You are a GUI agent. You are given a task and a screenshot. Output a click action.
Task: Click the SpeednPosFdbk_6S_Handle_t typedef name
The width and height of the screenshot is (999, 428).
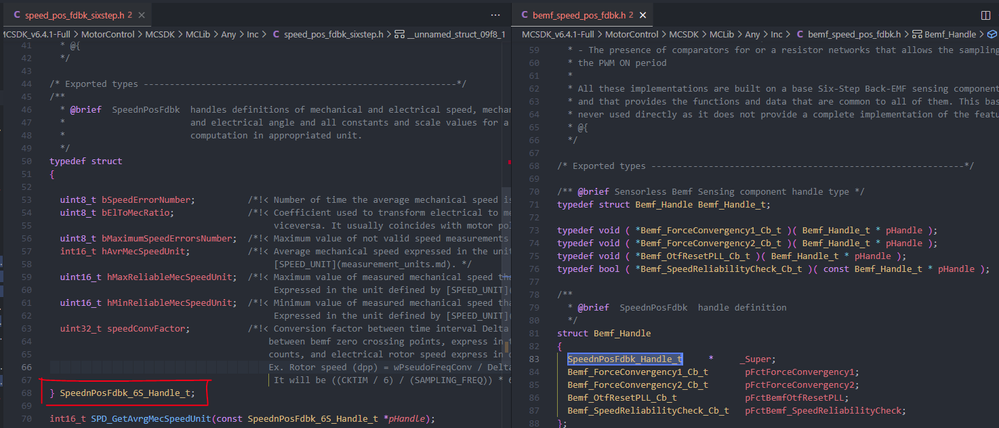(x=126, y=394)
